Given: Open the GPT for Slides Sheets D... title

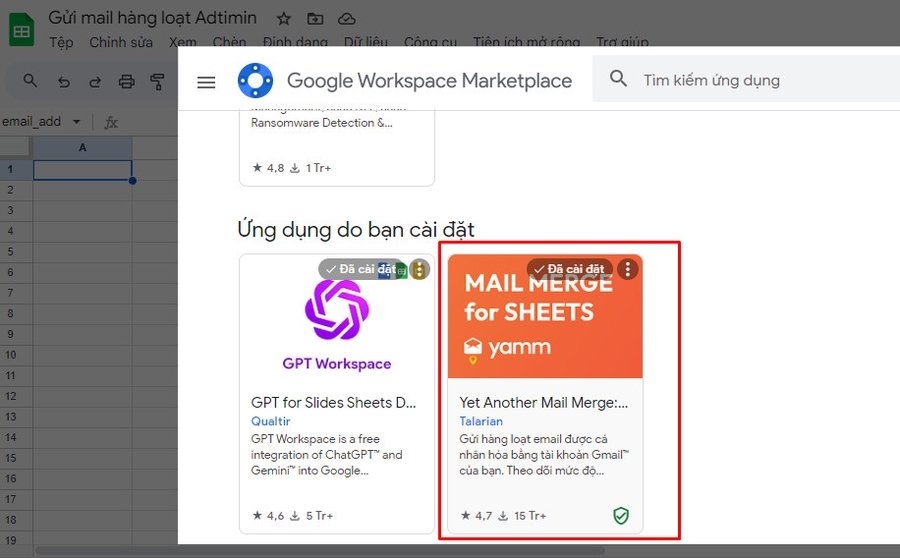Looking at the screenshot, I should coord(333,403).
